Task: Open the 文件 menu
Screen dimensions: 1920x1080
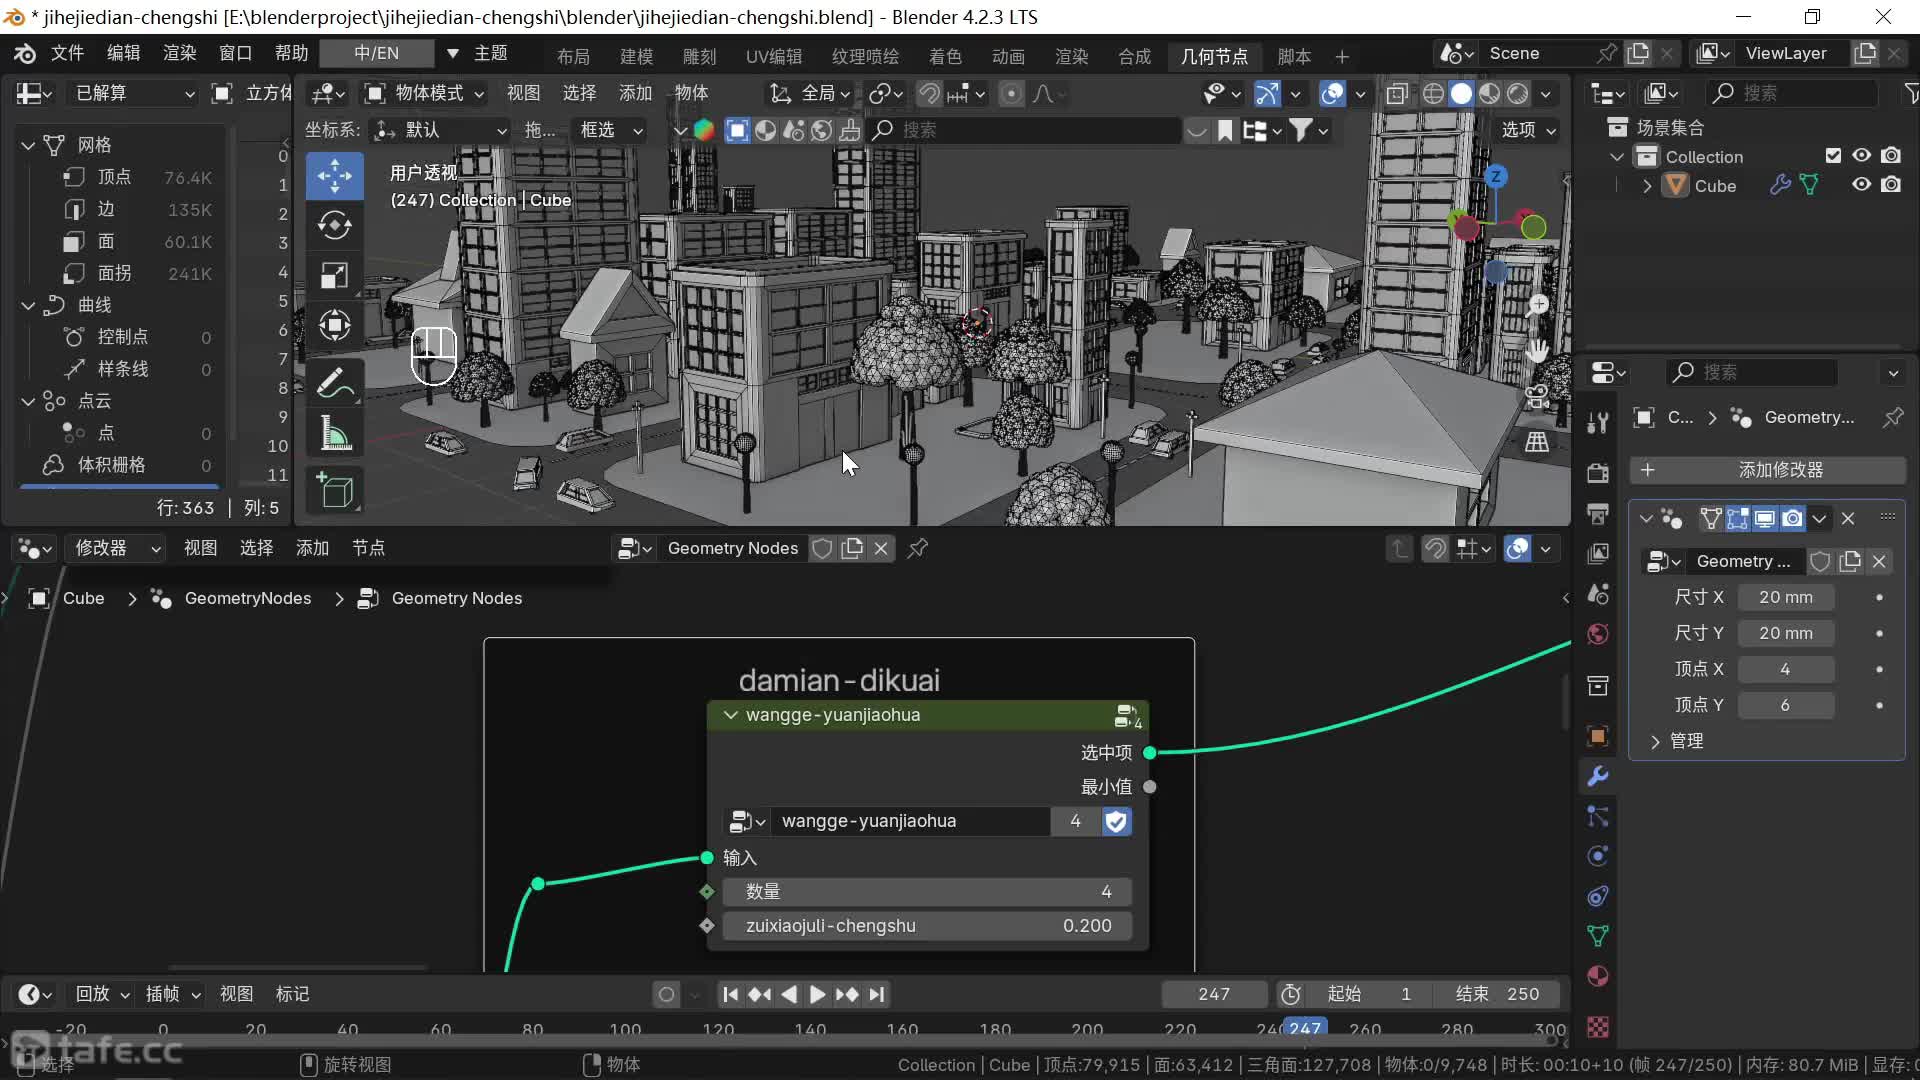Action: pyautogui.click(x=67, y=53)
